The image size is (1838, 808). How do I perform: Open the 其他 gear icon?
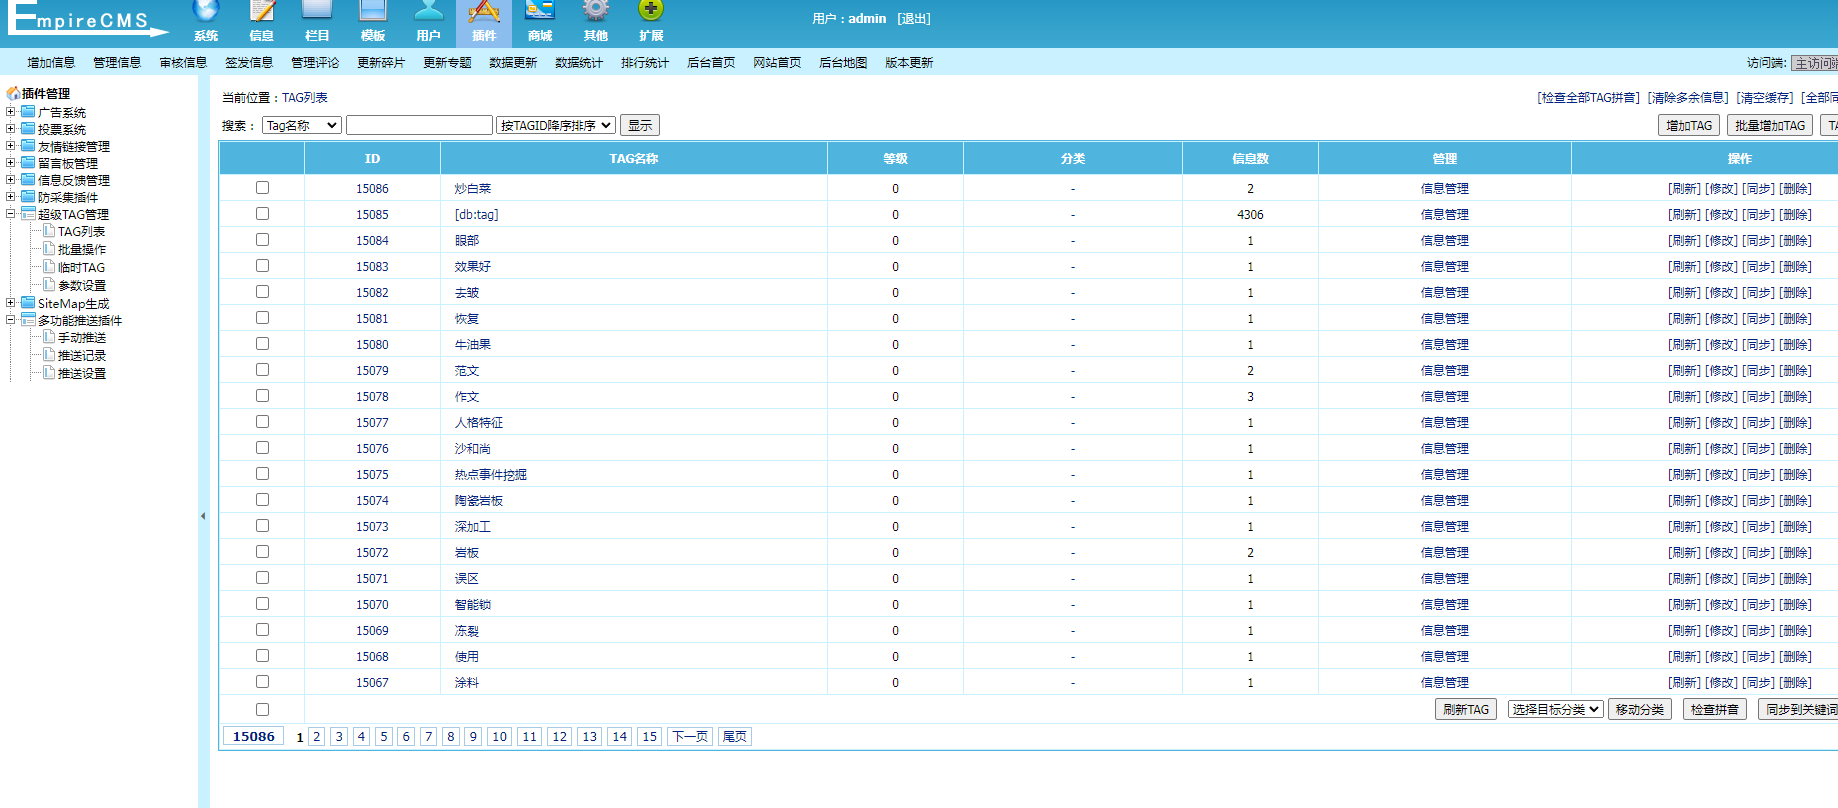tap(596, 12)
